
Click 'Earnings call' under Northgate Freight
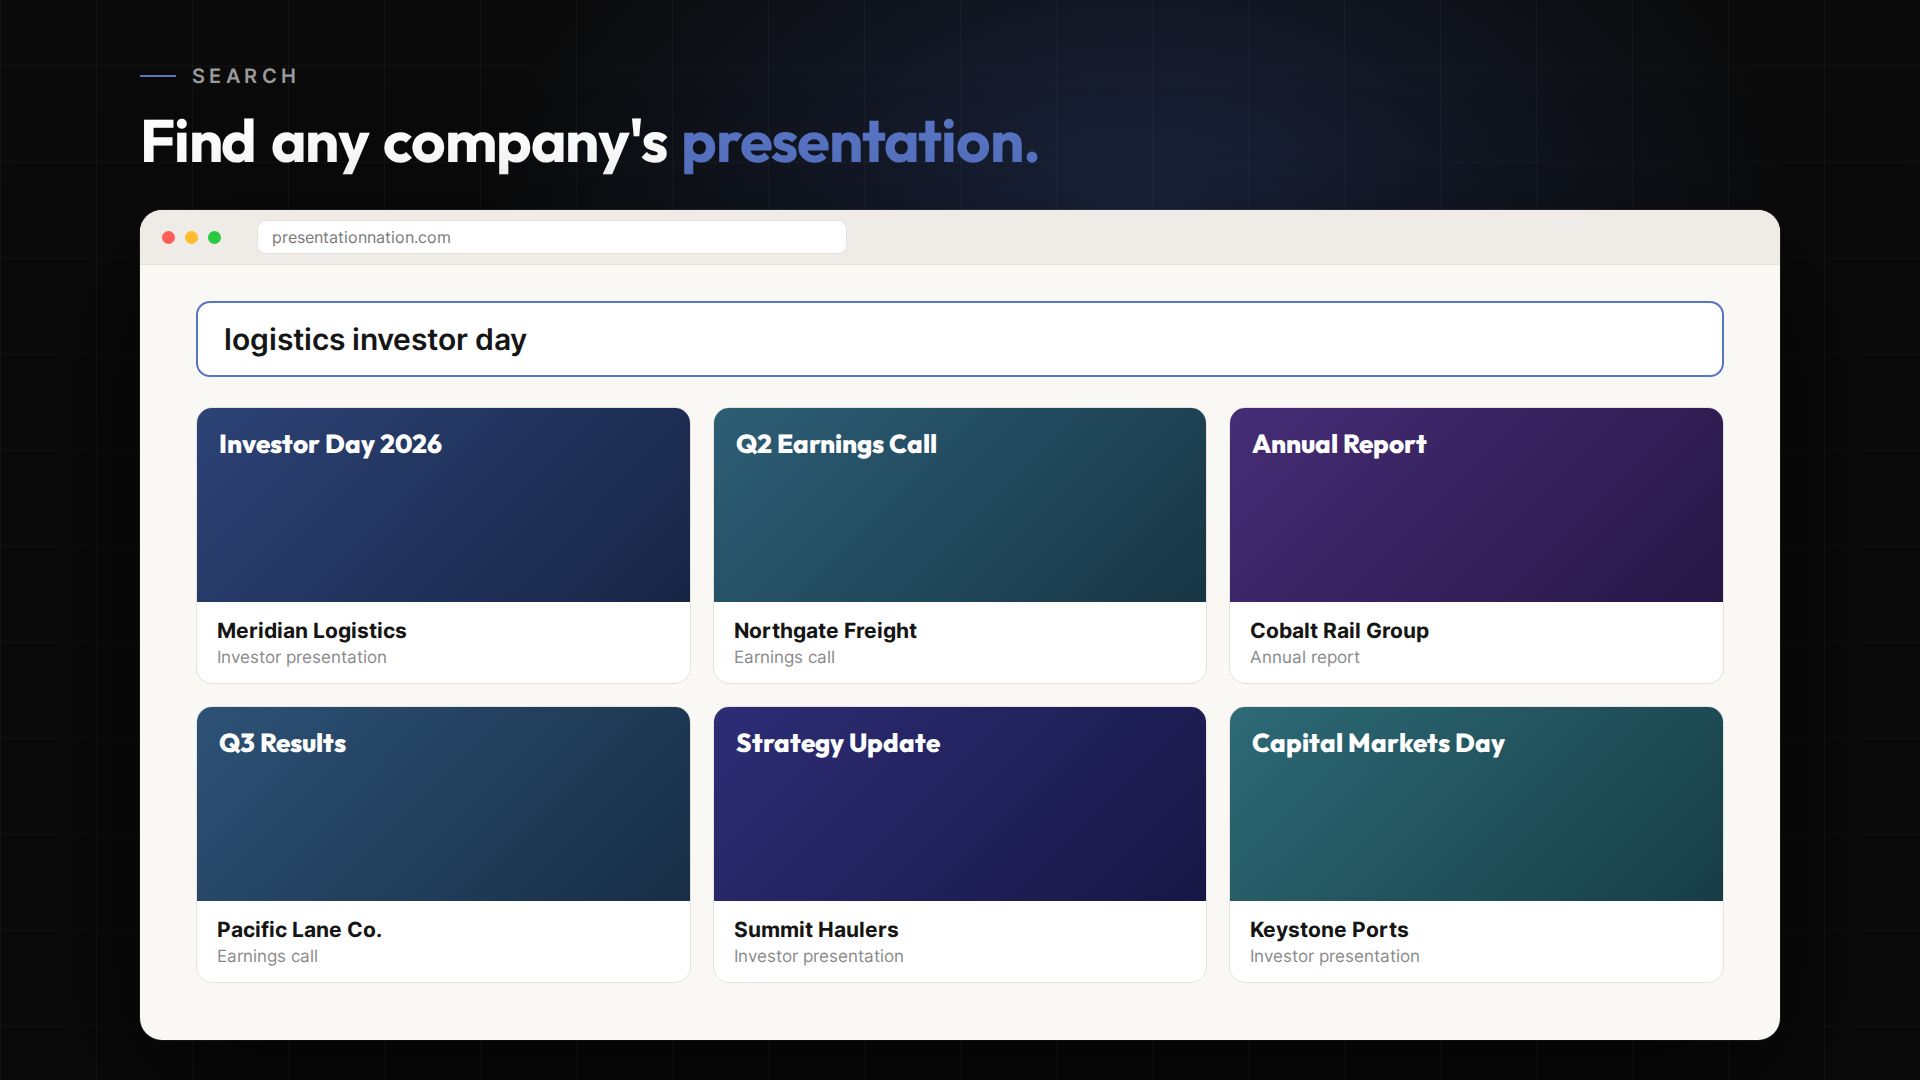(784, 657)
